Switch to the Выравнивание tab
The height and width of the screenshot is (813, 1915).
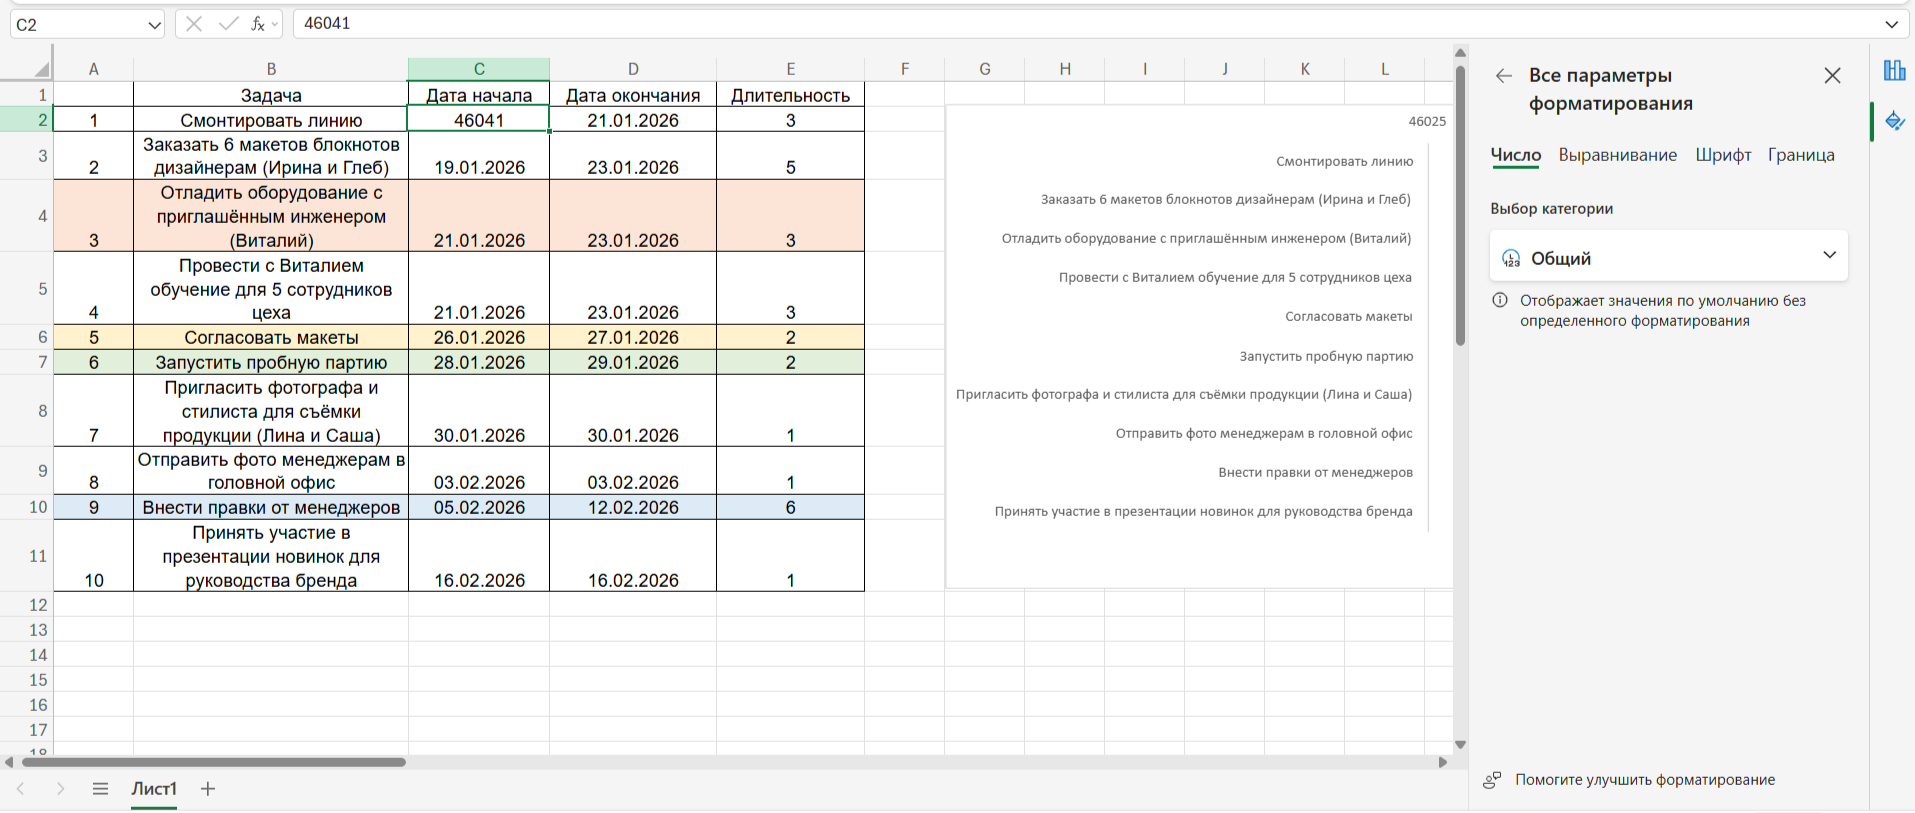coord(1617,155)
